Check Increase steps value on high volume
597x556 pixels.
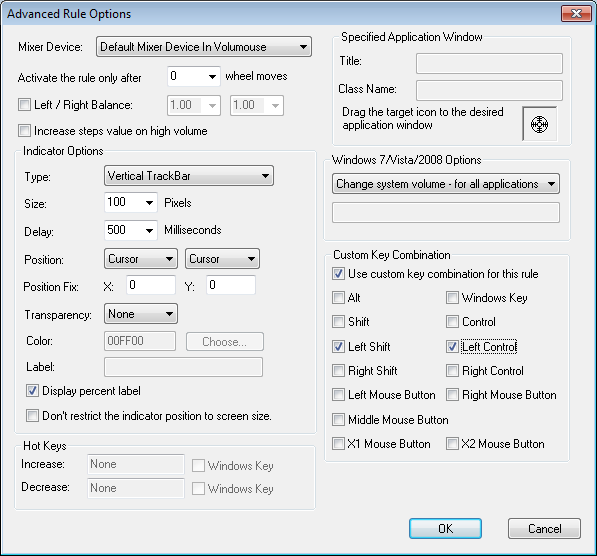point(24,131)
